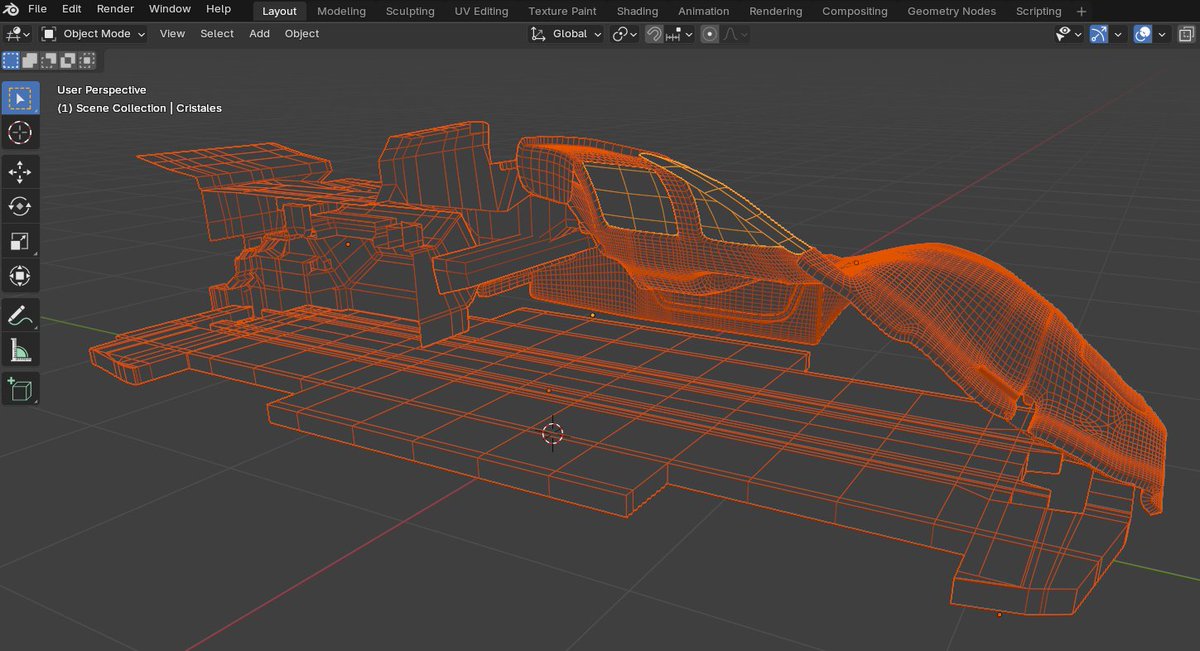Viewport: 1200px width, 651px height.
Task: Open the Render menu in the top bar
Action: (114, 9)
